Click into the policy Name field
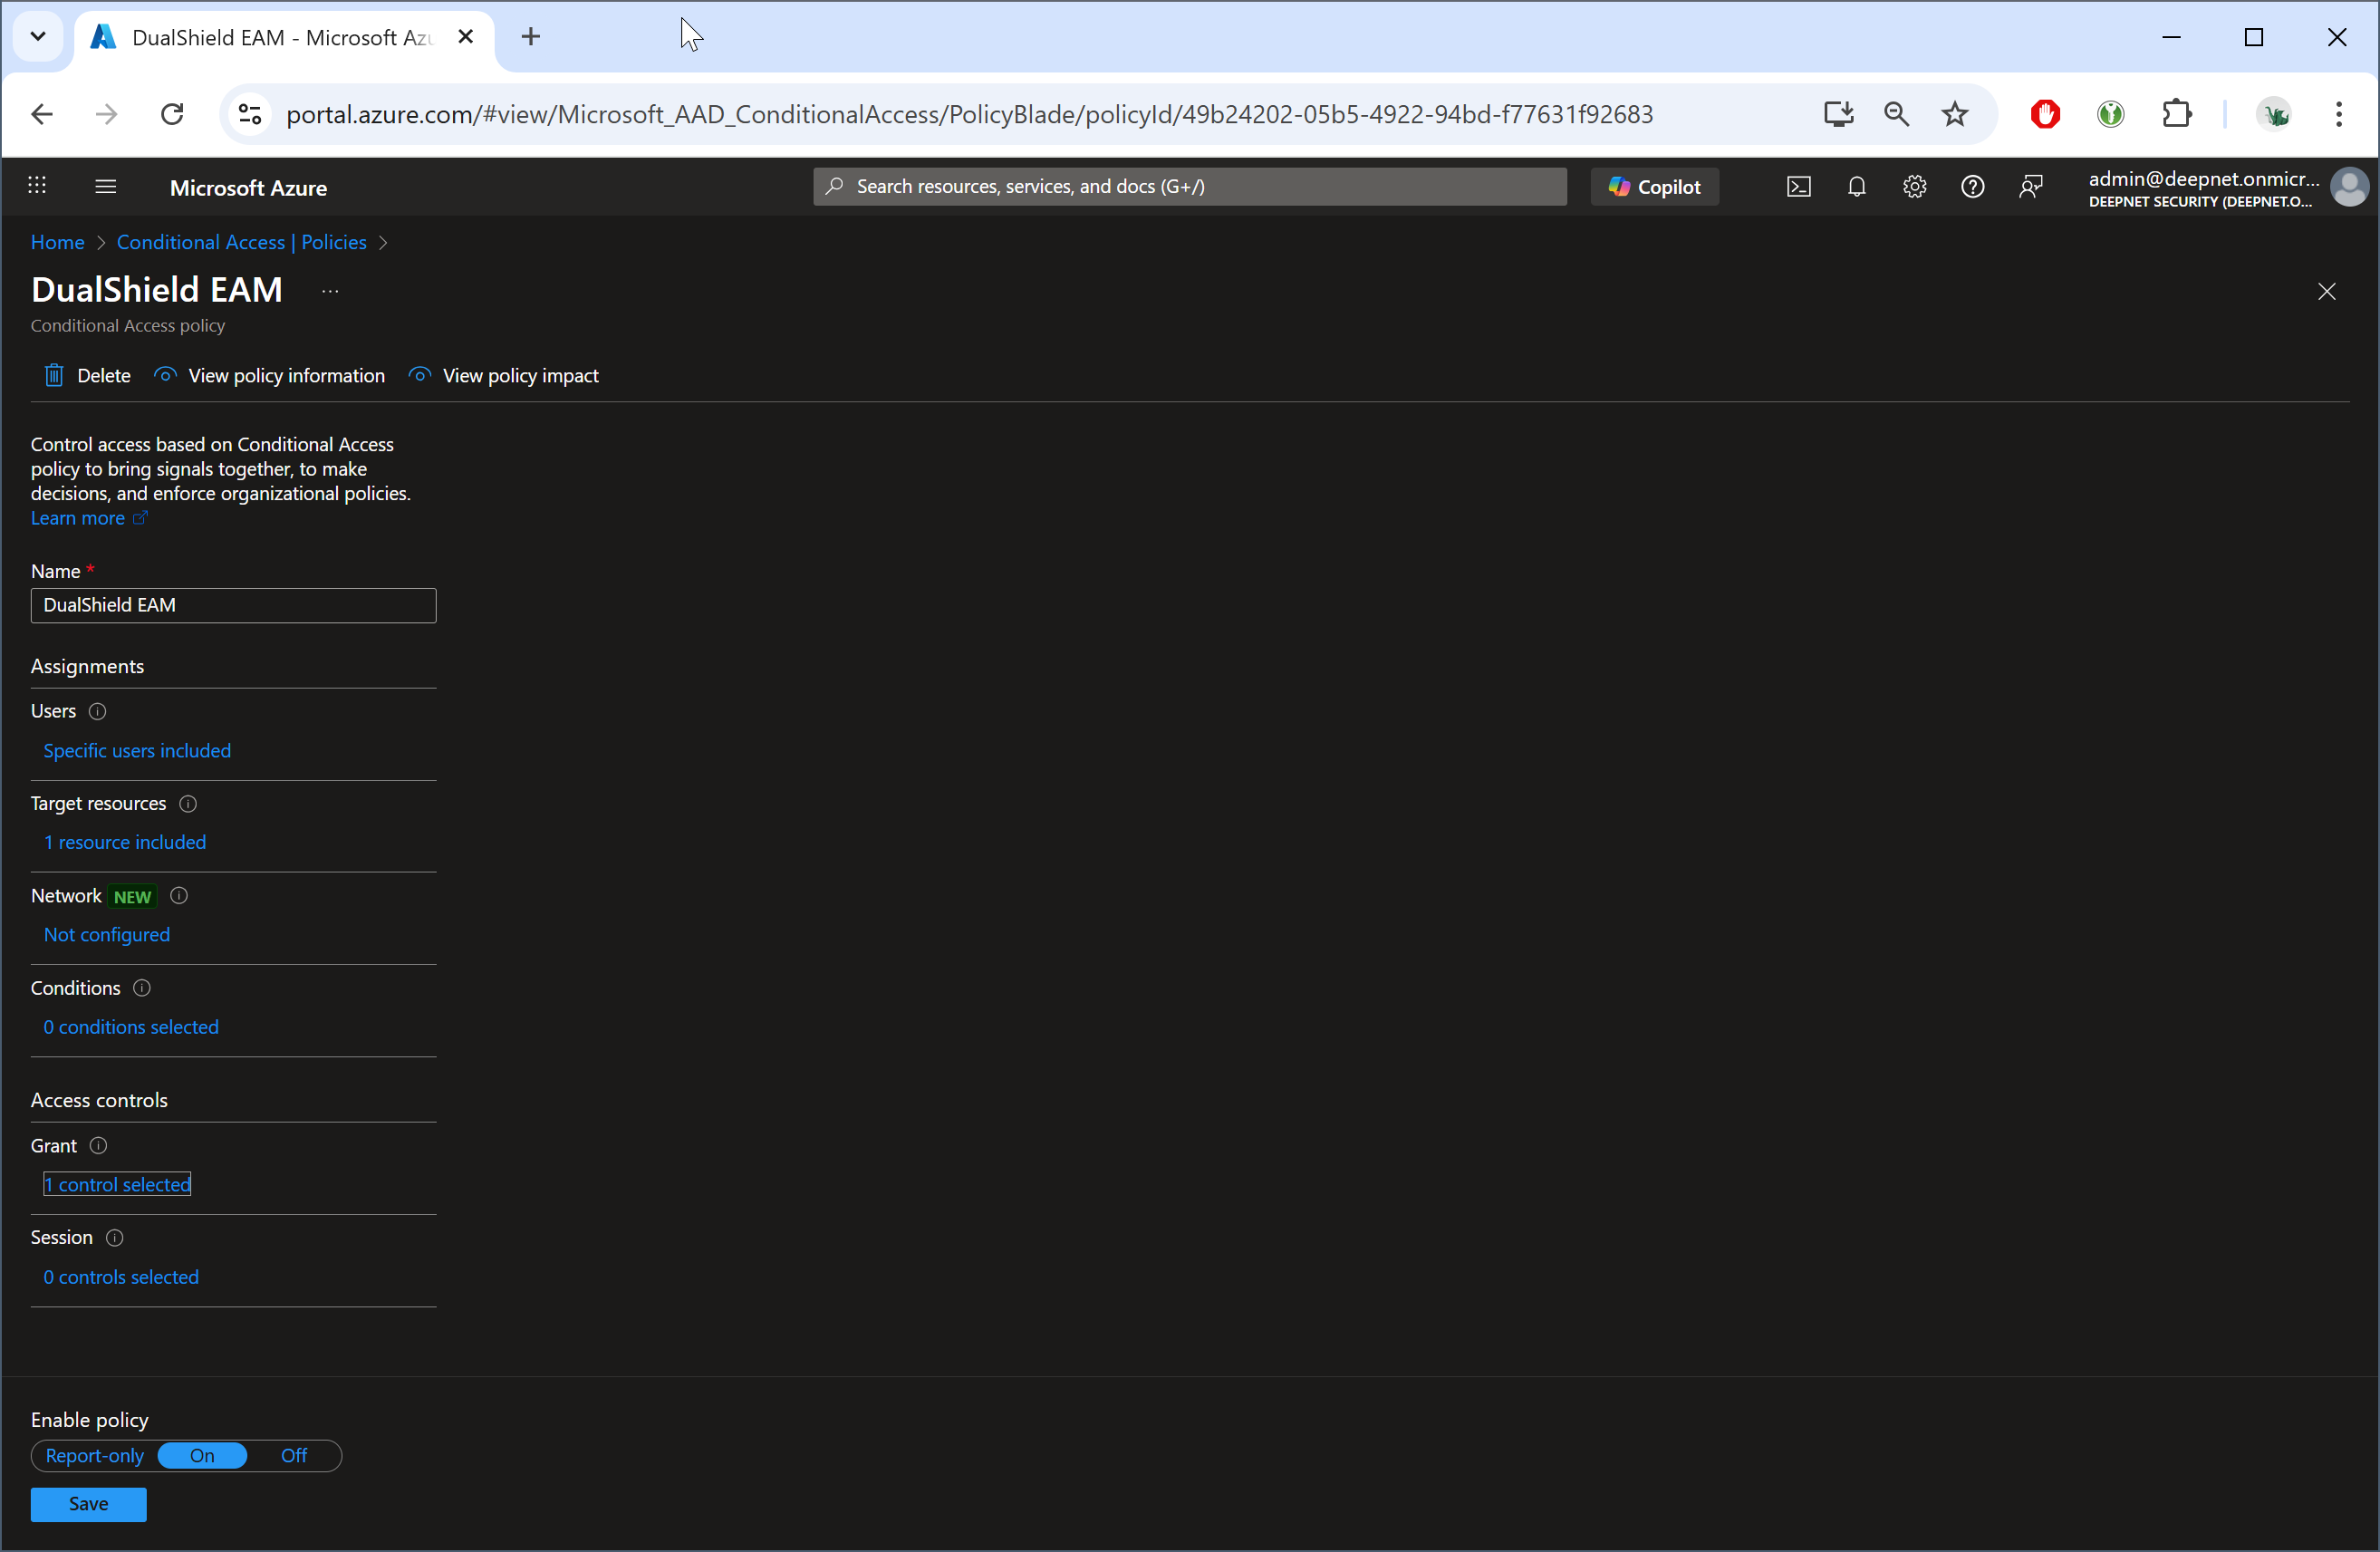The width and height of the screenshot is (2380, 1552). 233,606
